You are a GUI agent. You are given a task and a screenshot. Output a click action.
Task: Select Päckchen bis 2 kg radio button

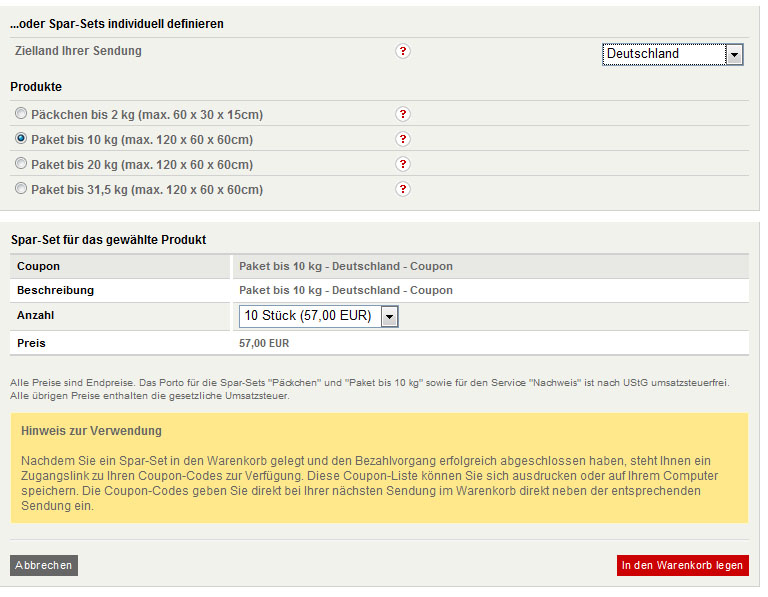[21, 114]
